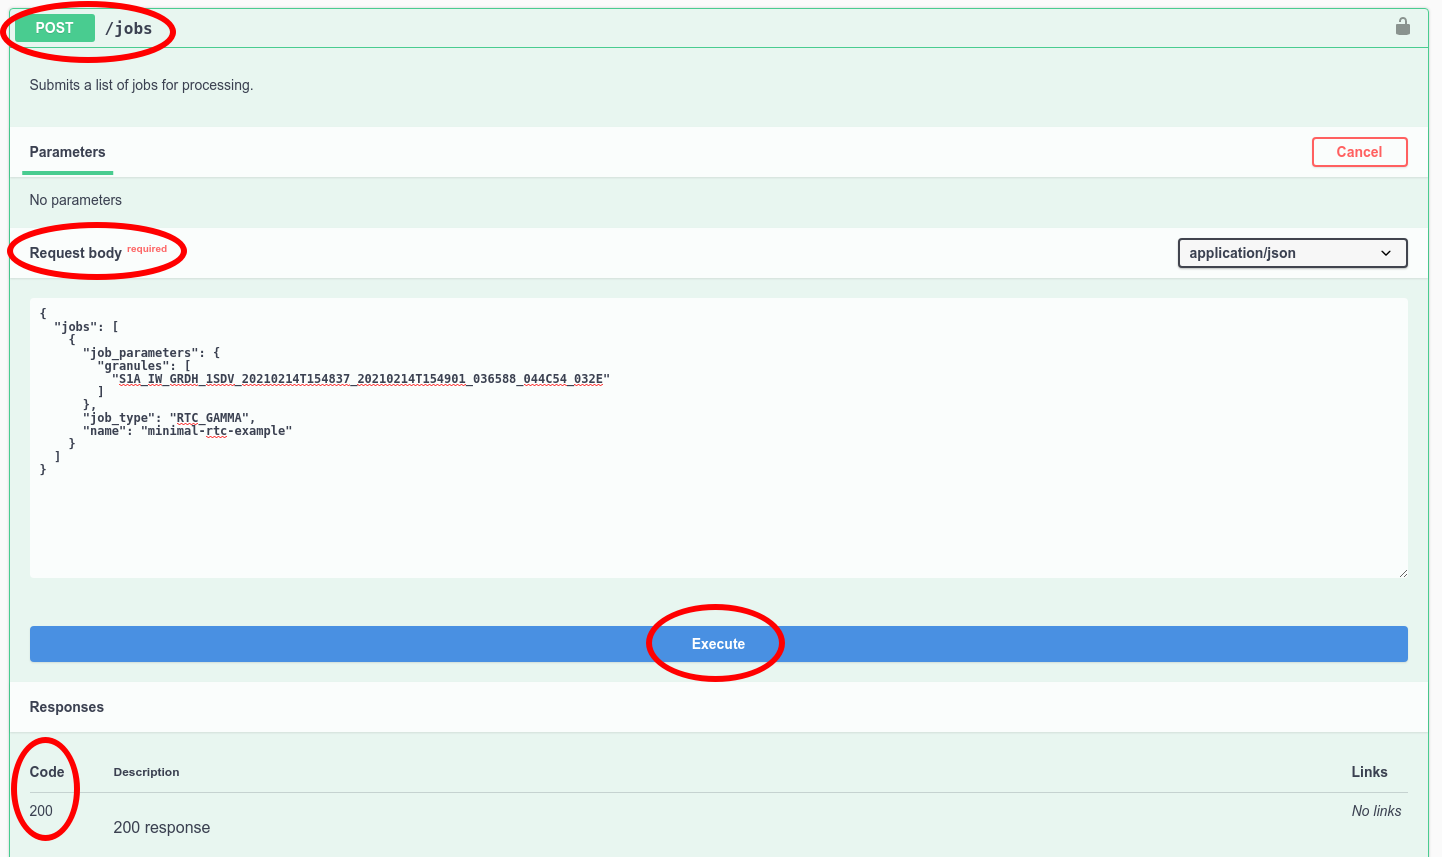Click inside the request body JSON textarea

pyautogui.click(x=718, y=438)
